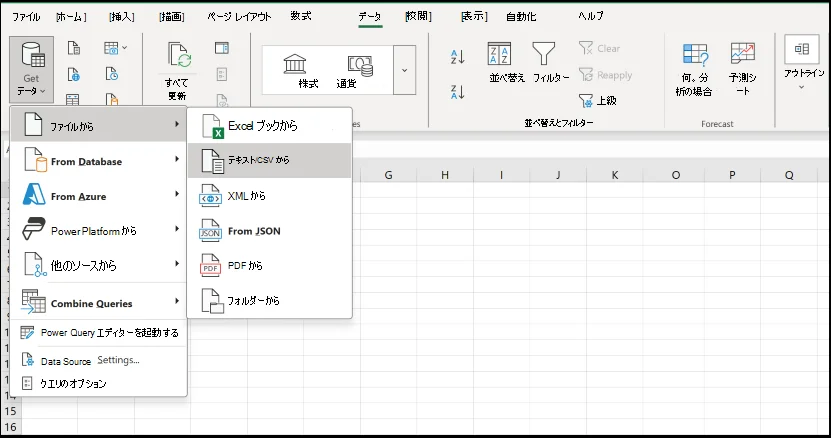The image size is (831, 438).
Task: Open the Queries & Connections pane icon
Action: (222, 48)
